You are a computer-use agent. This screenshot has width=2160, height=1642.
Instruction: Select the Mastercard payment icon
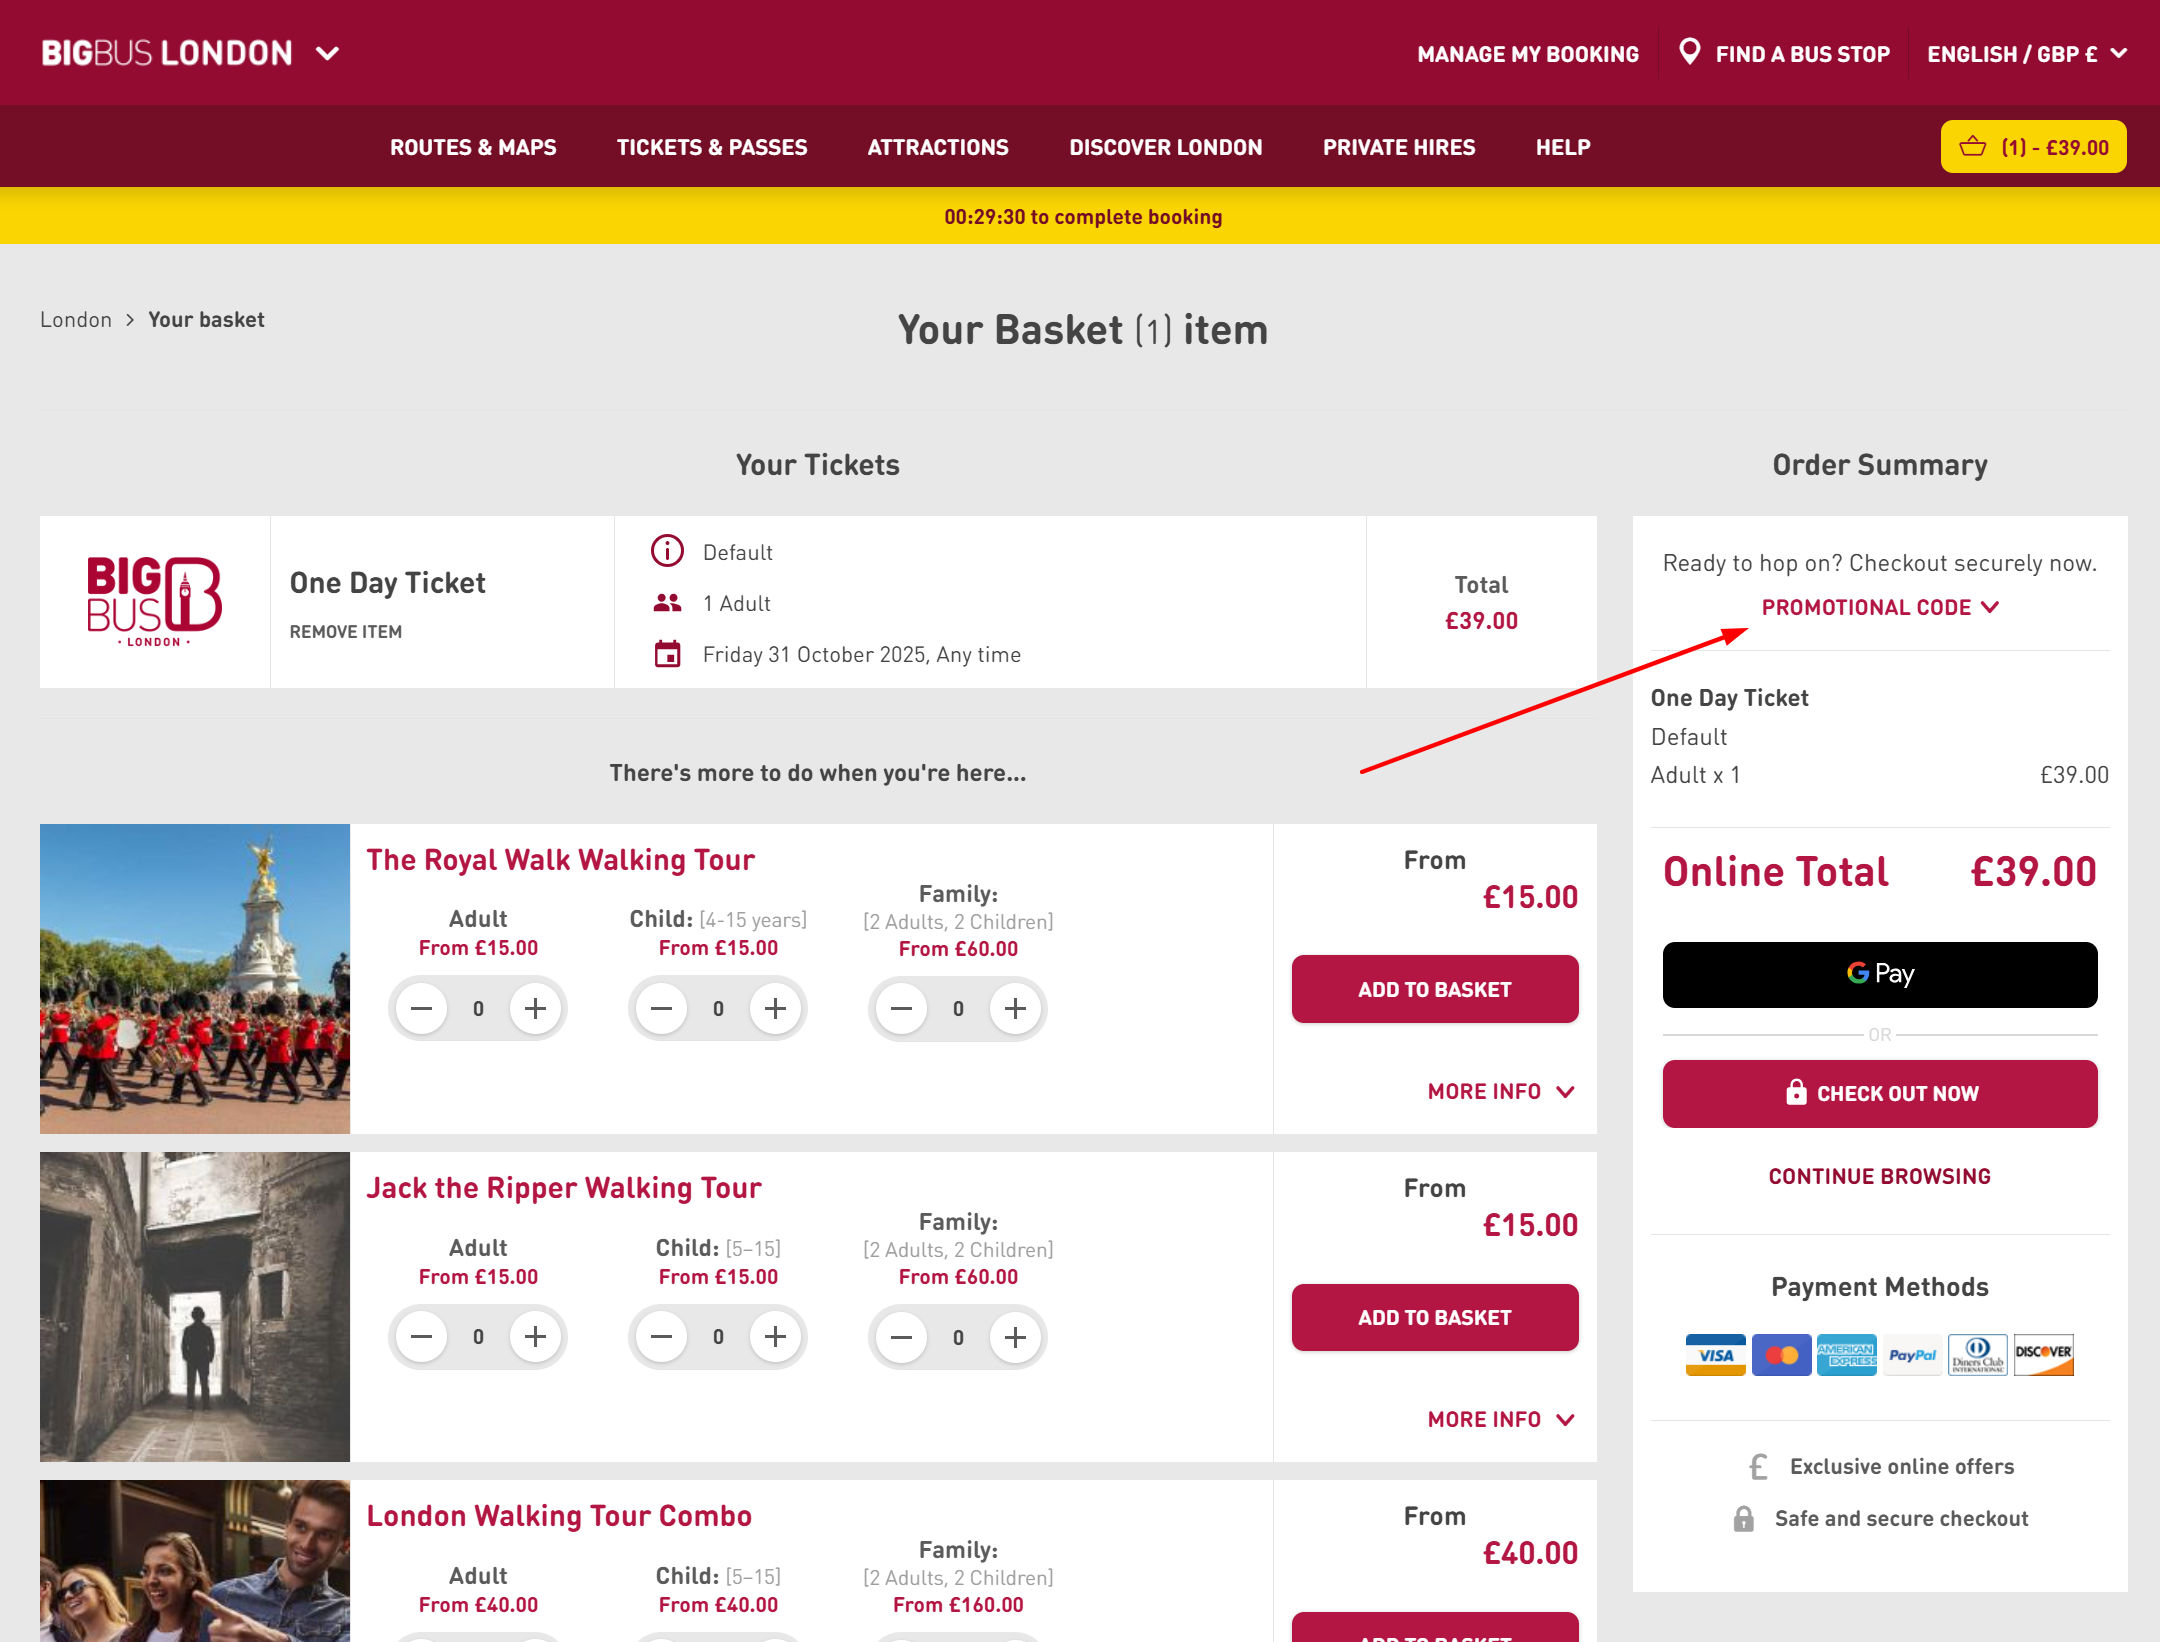tap(1781, 1355)
